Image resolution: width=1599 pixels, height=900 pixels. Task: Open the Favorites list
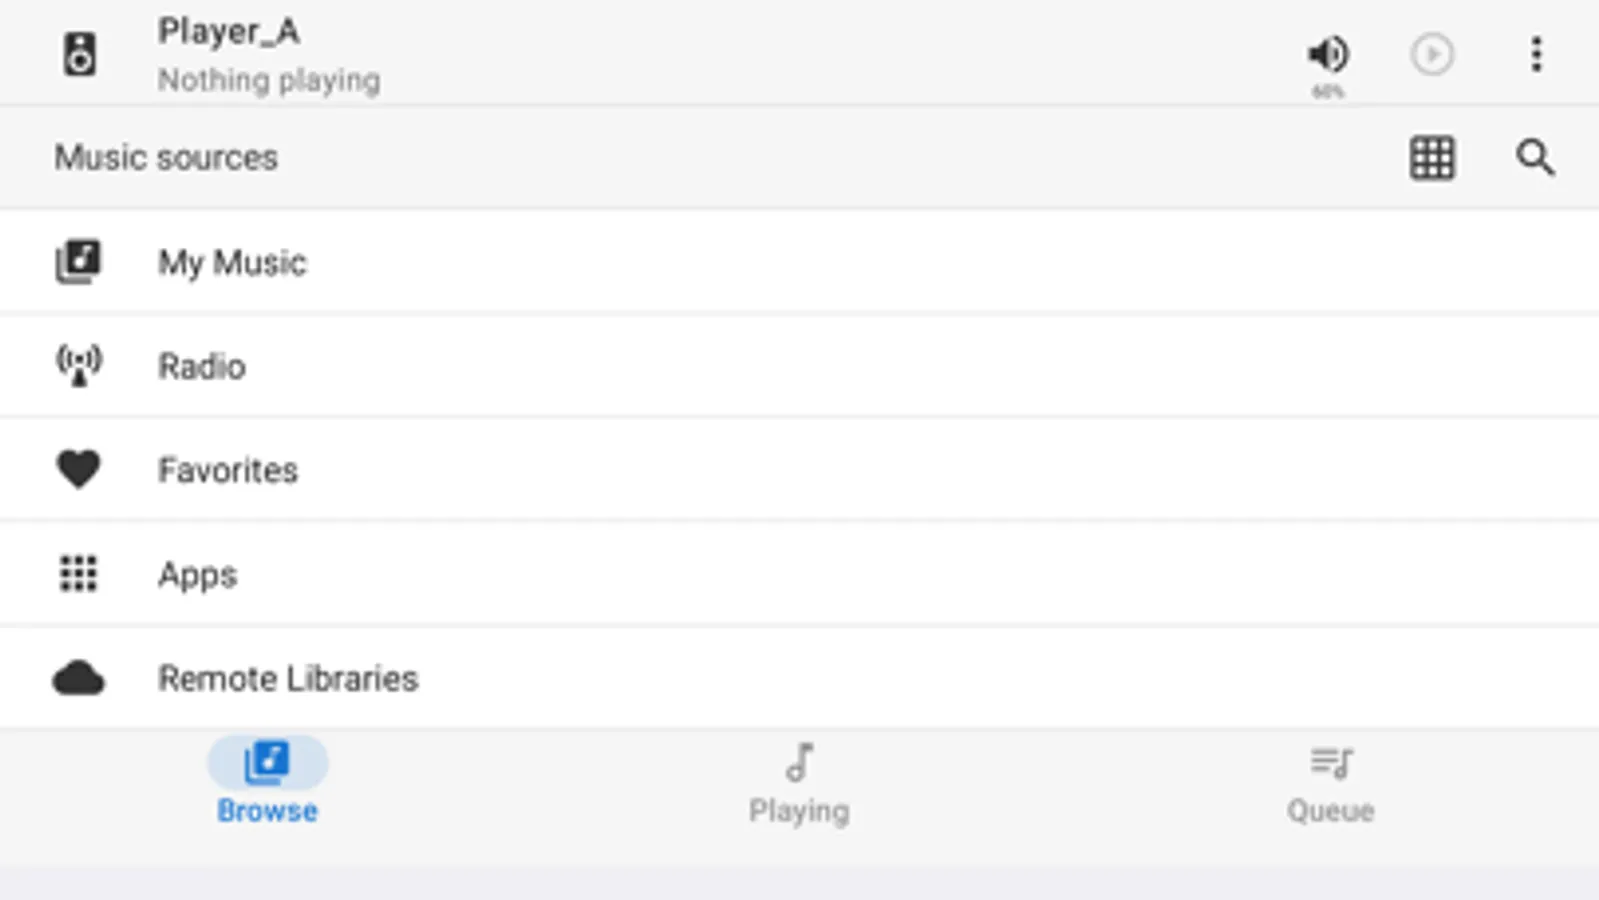click(x=228, y=471)
